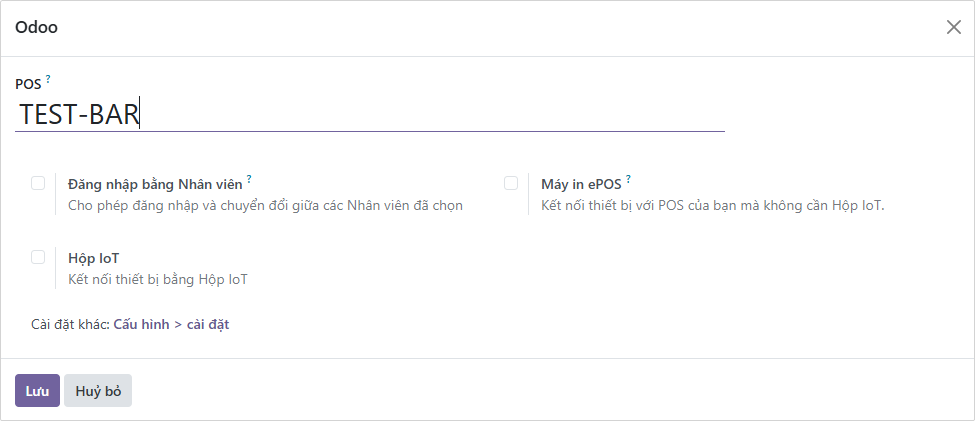Click the Máy in ePOS label text

[580, 184]
